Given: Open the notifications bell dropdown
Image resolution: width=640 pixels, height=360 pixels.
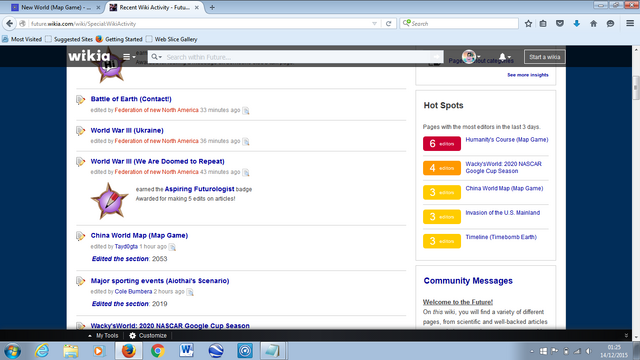Looking at the screenshot, I should [x=504, y=57].
